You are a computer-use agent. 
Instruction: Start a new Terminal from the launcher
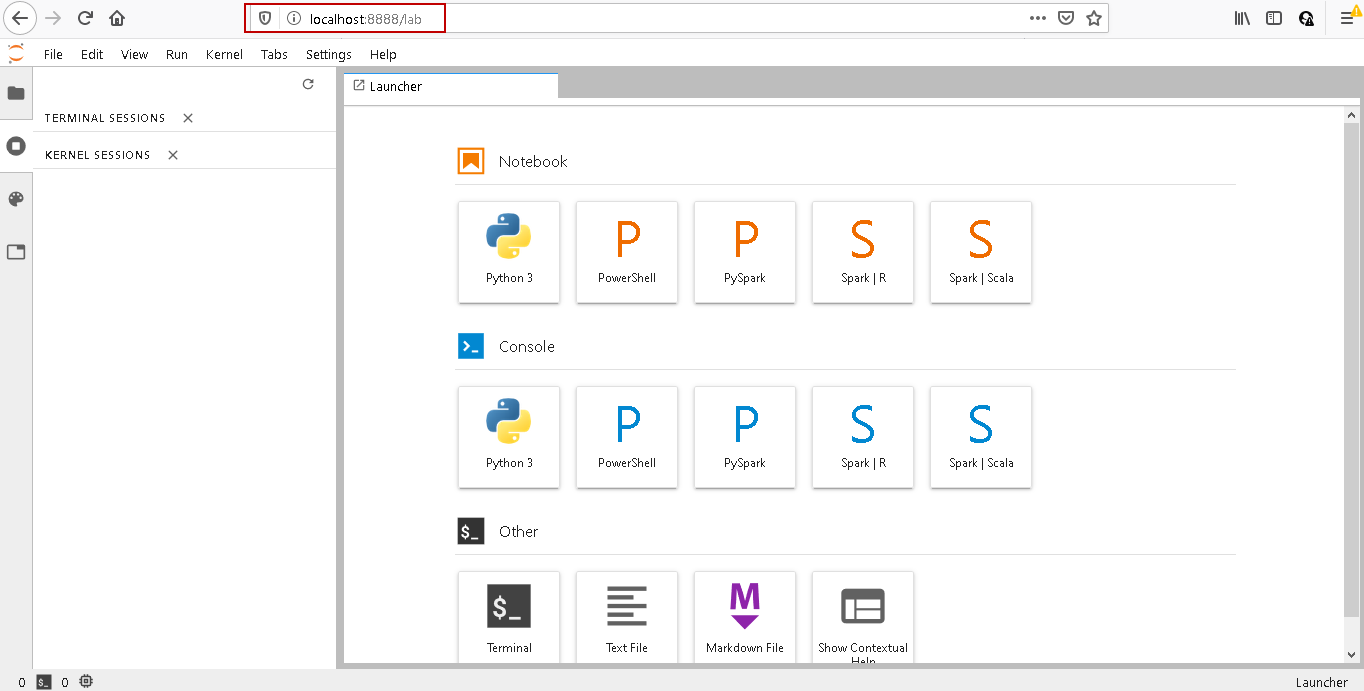coord(509,617)
